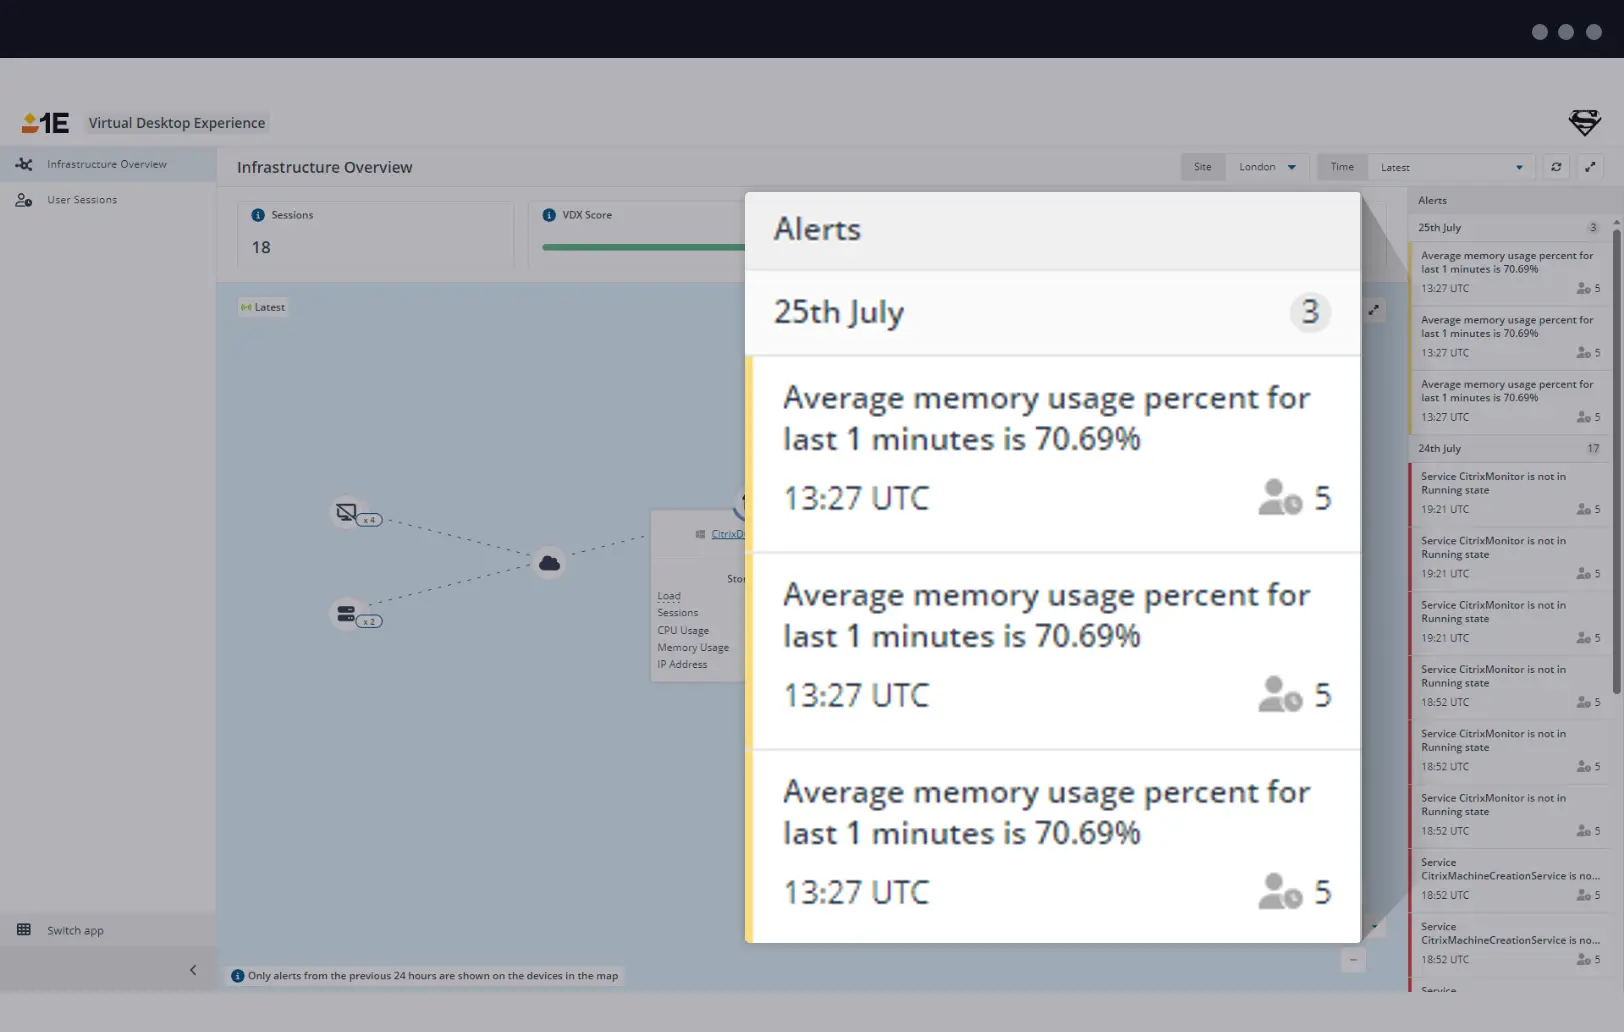Open the Site dropdown showing London

1267,167
